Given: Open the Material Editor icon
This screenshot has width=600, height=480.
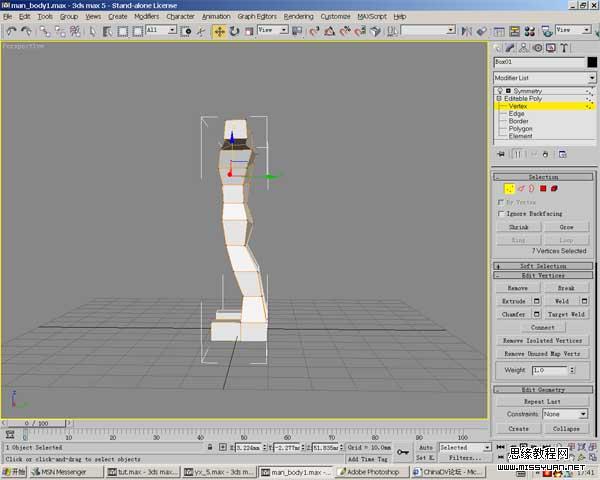Looking at the screenshot, I should click(x=529, y=31).
